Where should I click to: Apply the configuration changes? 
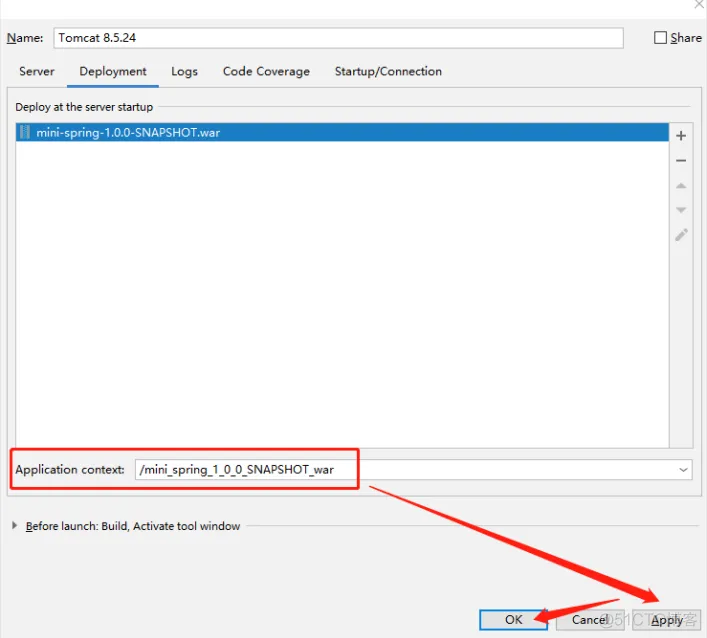click(667, 620)
